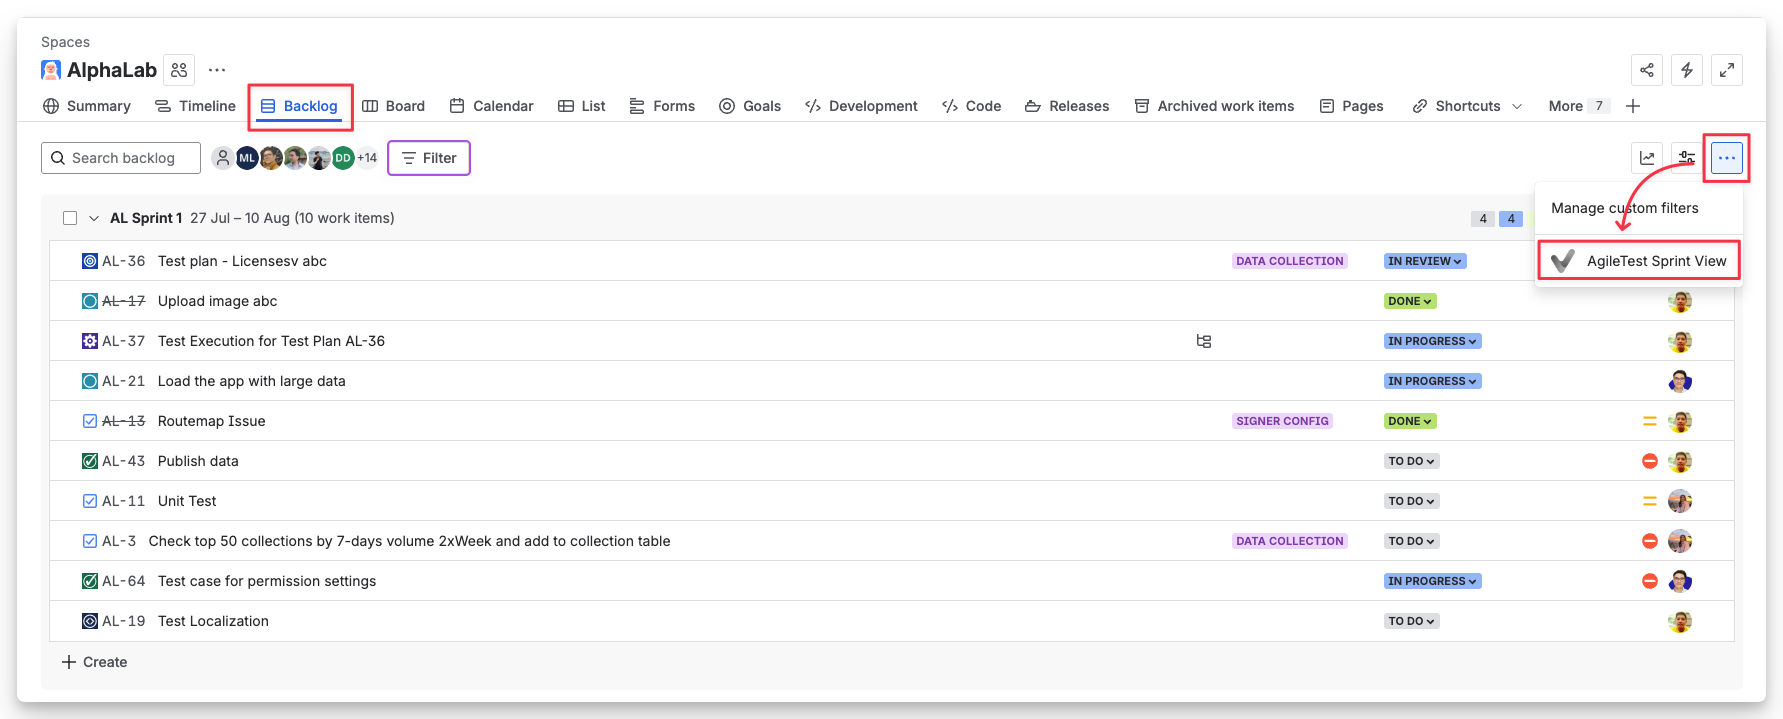Image resolution: width=1783 pixels, height=719 pixels.
Task: Select Manage custom filters menu item
Action: tap(1625, 208)
